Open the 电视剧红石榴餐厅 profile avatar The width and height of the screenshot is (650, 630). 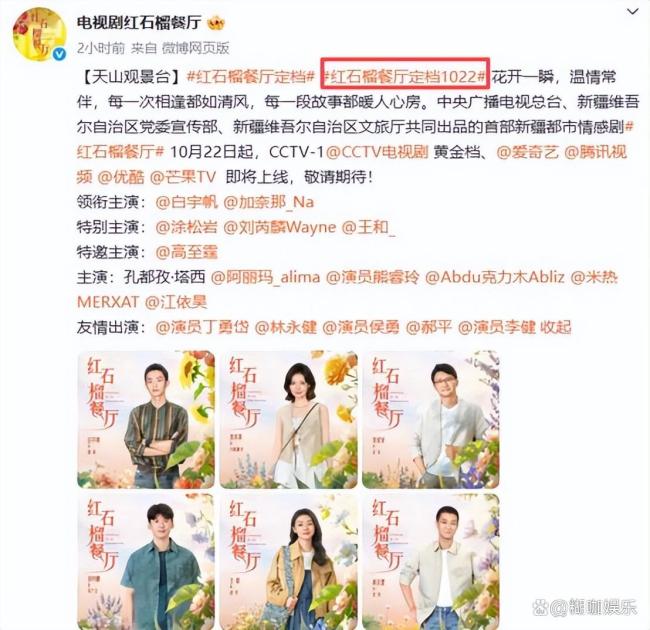pyautogui.click(x=40, y=34)
